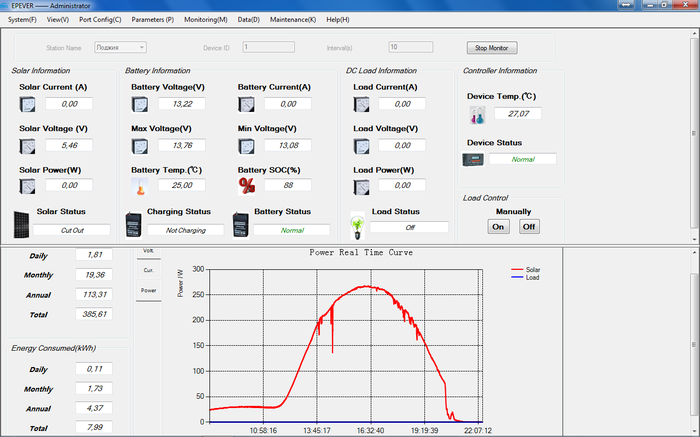Viewport: 700px width, 437px height.
Task: Switch the chart to the Volt. tab
Action: pyautogui.click(x=148, y=250)
